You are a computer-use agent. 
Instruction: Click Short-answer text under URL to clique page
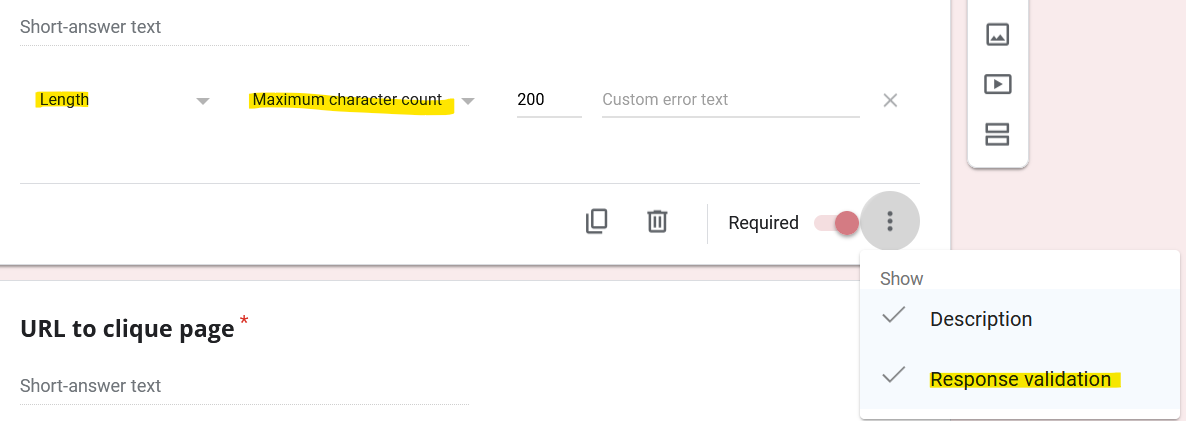(x=91, y=386)
